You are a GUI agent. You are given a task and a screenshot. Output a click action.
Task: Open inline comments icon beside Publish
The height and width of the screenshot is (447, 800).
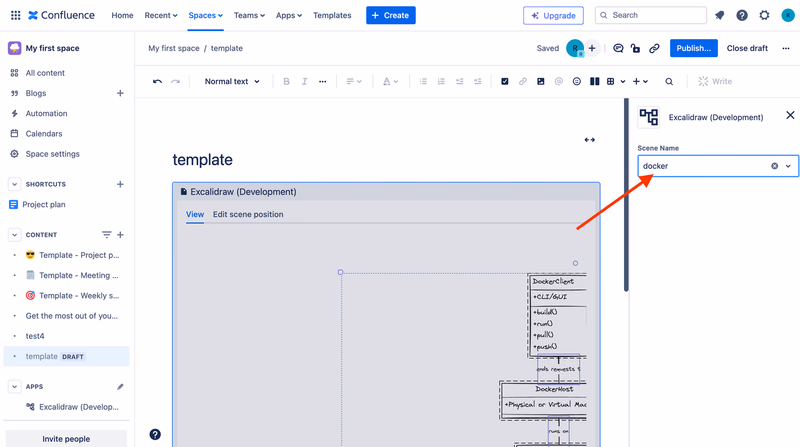point(618,48)
